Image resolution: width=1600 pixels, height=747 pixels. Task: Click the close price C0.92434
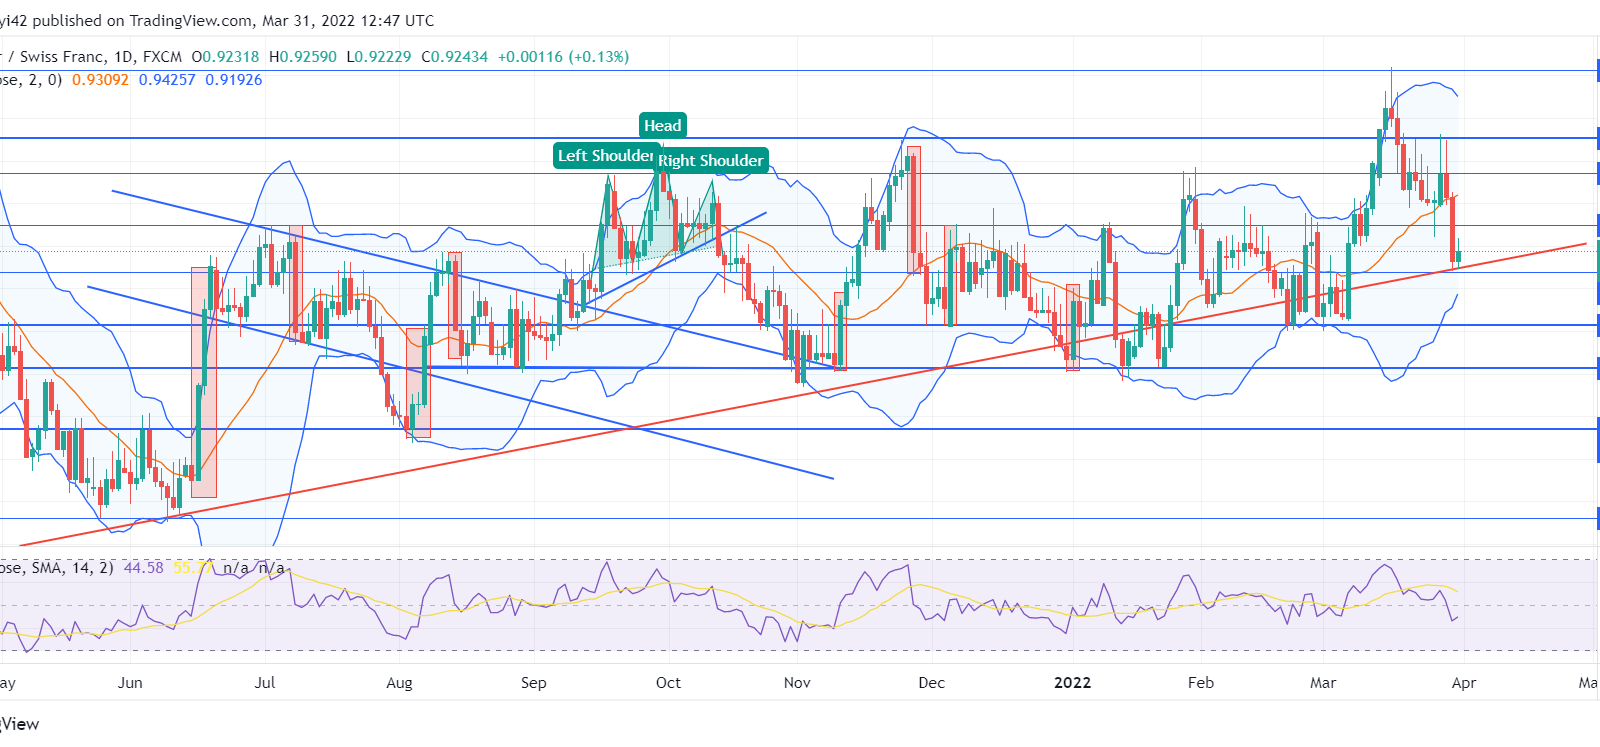click(x=455, y=57)
